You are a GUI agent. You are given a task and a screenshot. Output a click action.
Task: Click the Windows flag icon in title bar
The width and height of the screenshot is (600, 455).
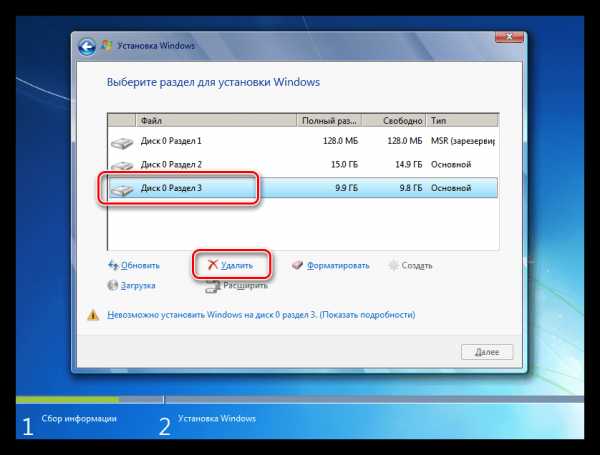pos(106,46)
